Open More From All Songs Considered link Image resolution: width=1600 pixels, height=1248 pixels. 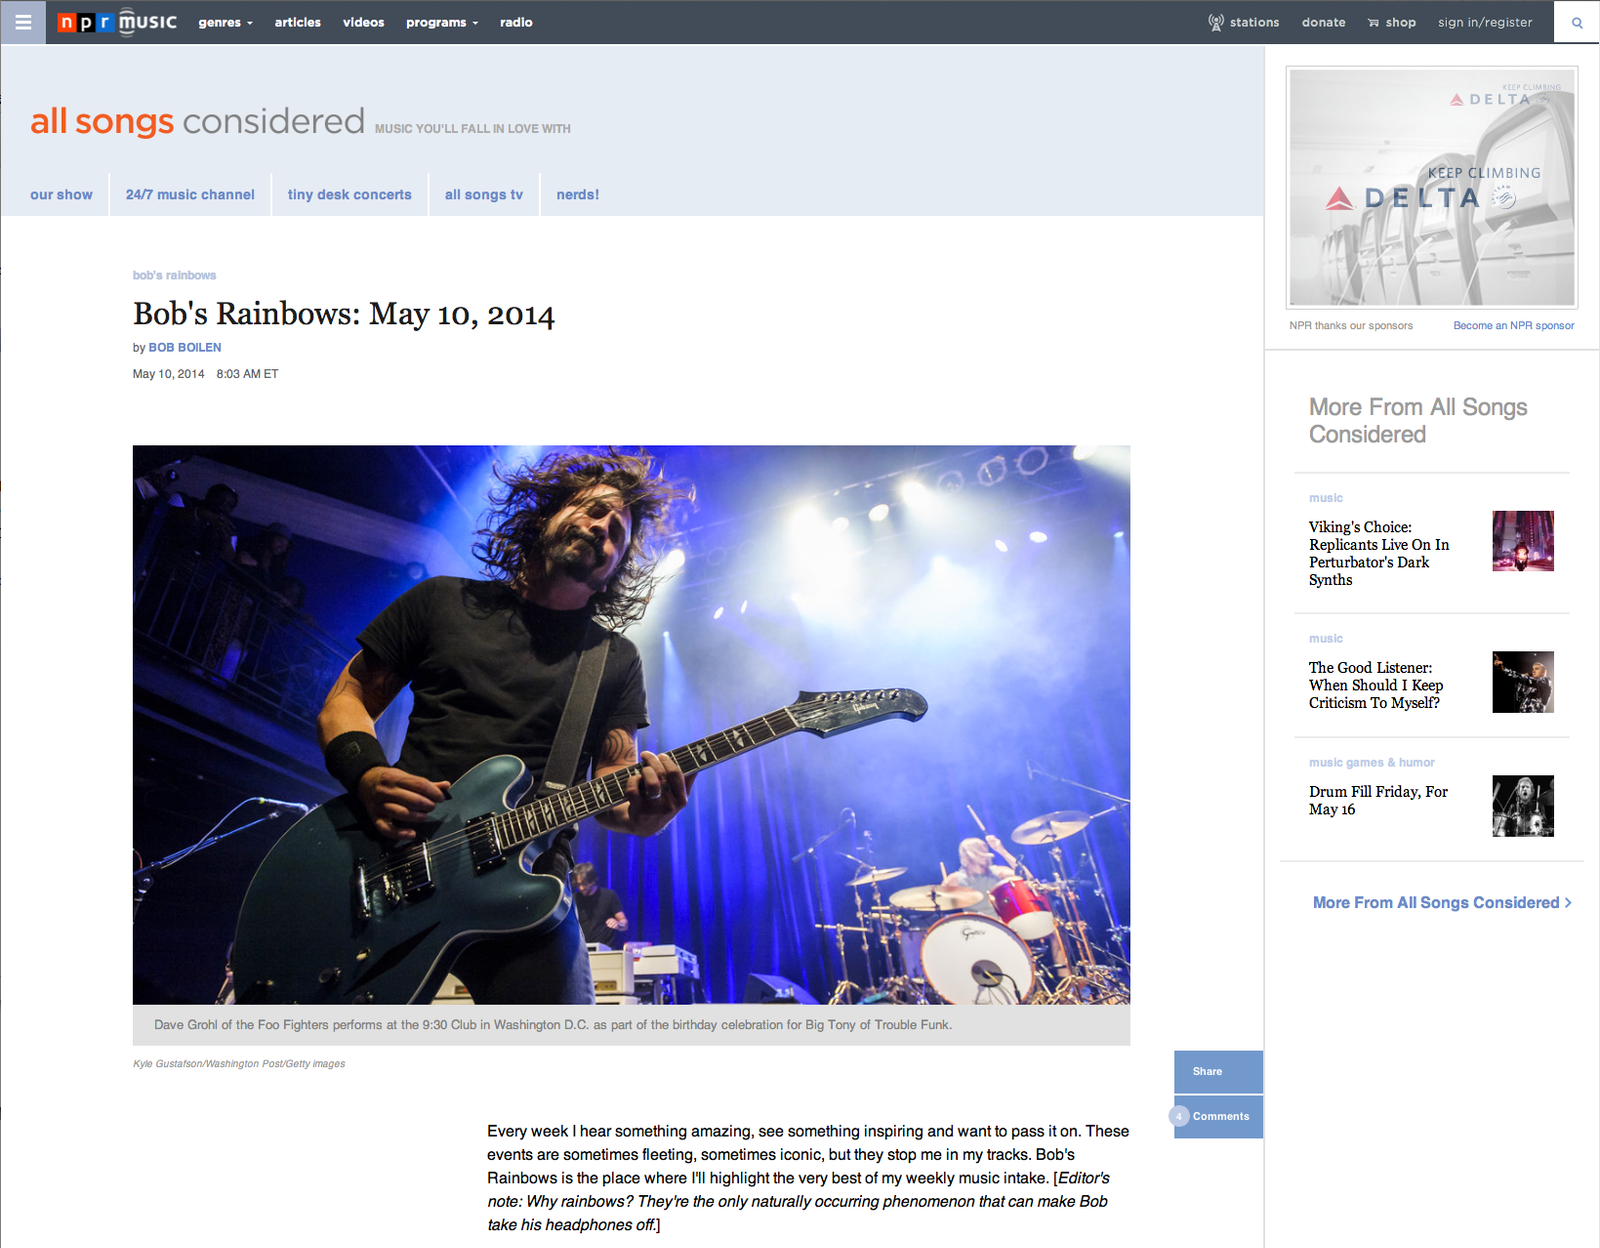(x=1441, y=902)
